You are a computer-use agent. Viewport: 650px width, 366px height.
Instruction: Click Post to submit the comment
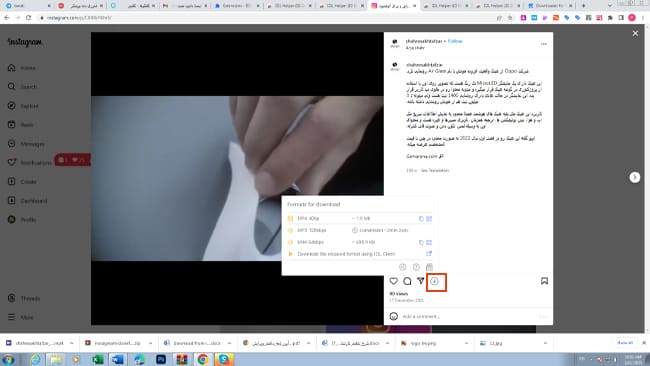(543, 316)
